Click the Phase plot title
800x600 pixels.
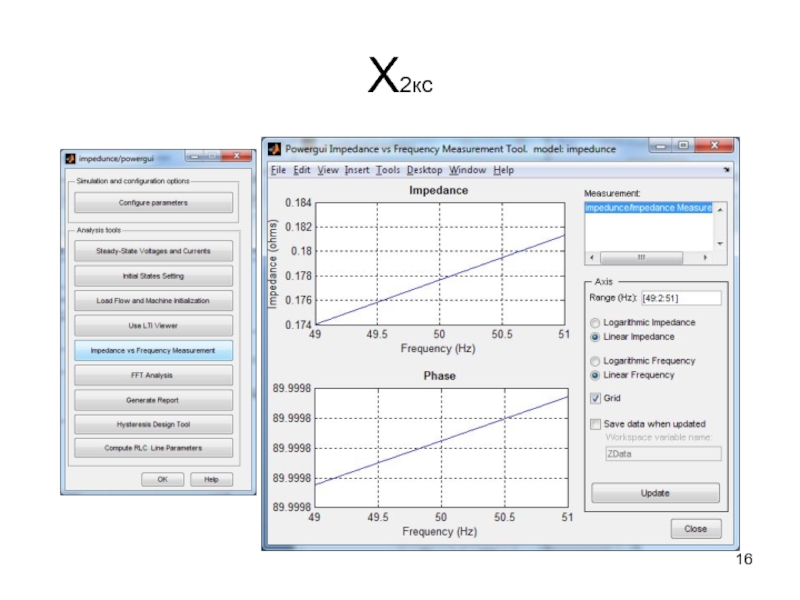coord(440,376)
